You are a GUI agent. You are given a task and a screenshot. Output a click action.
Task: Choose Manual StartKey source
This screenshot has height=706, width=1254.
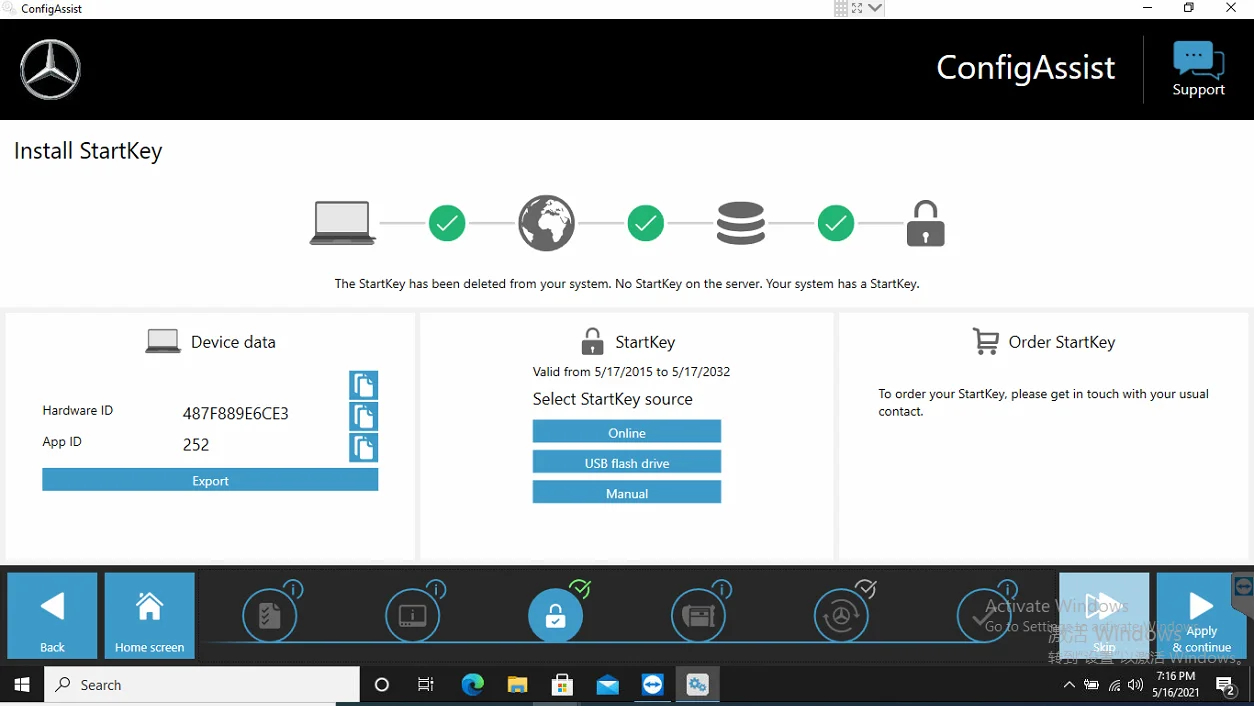coord(627,493)
